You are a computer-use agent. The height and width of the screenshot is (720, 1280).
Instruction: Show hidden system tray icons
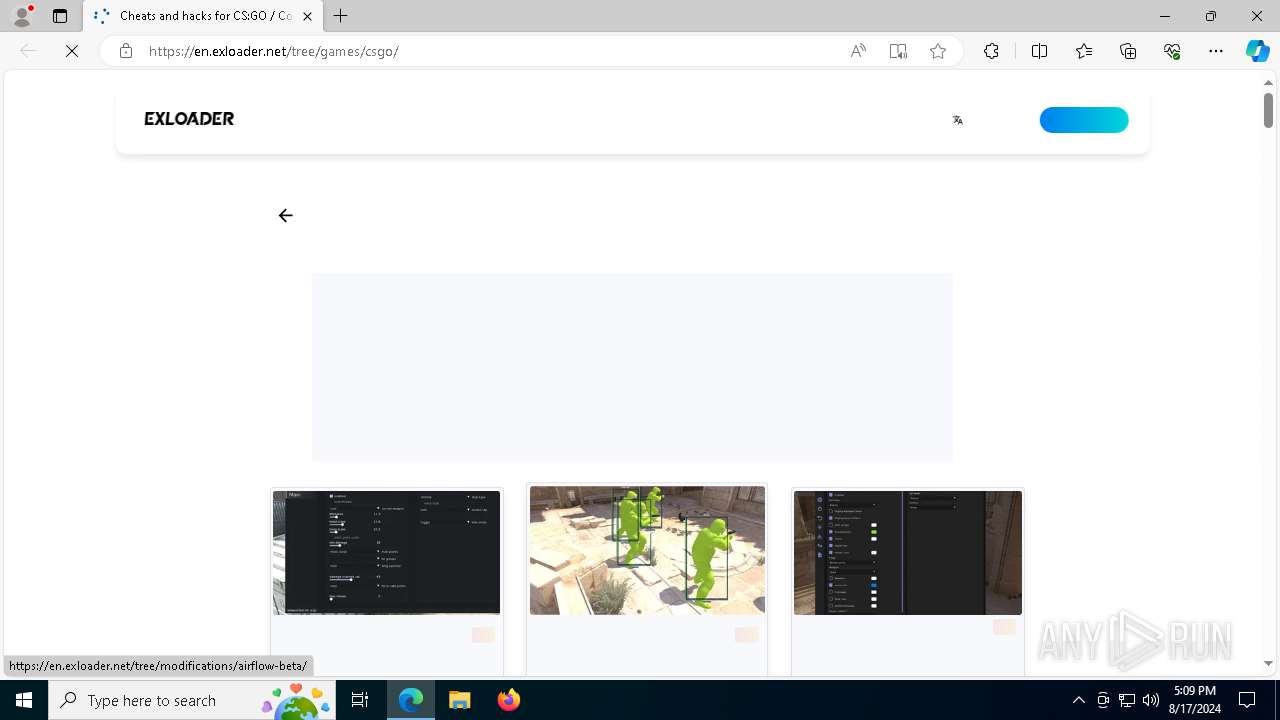[1078, 700]
